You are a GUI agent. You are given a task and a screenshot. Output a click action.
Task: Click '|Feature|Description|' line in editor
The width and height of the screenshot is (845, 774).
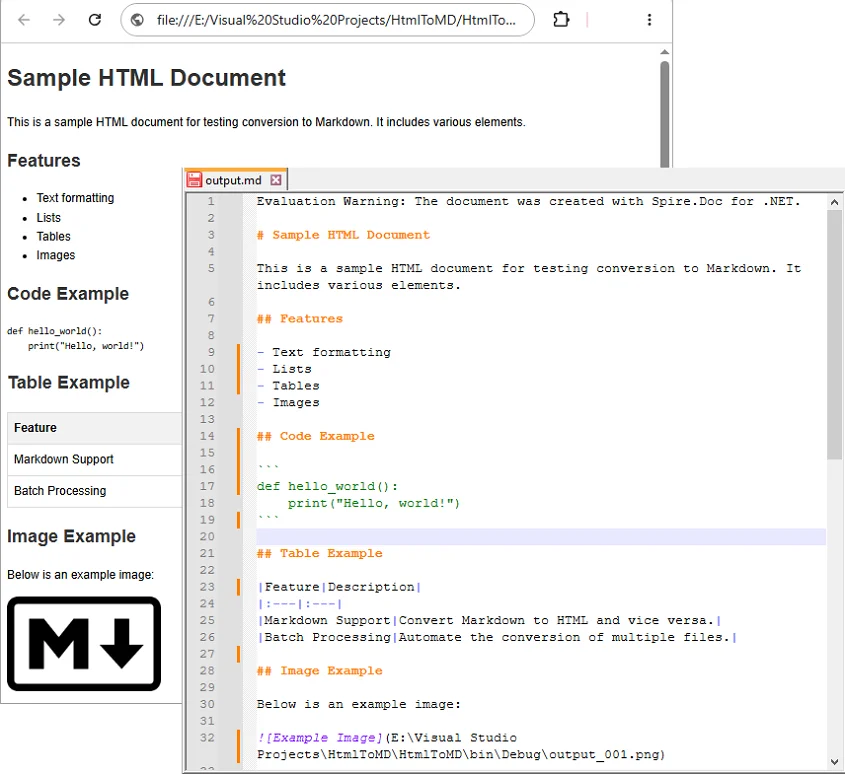pos(340,587)
